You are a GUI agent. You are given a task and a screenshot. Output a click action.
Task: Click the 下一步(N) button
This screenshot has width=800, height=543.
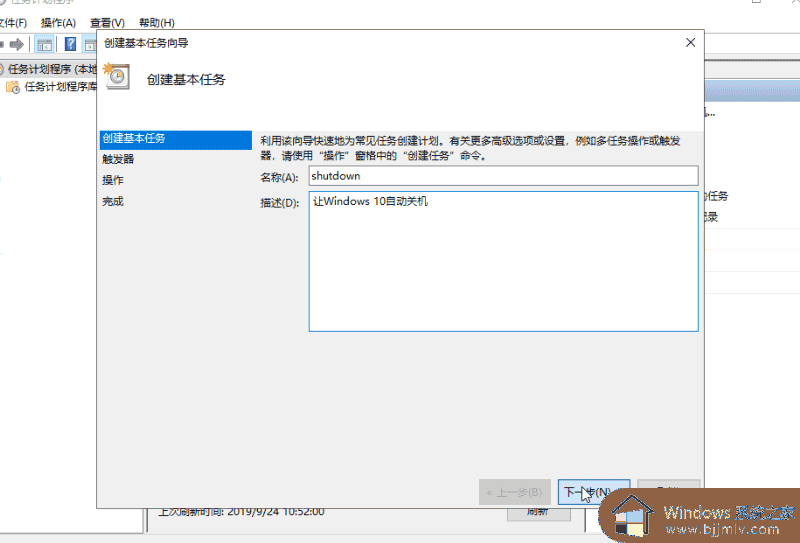point(594,492)
